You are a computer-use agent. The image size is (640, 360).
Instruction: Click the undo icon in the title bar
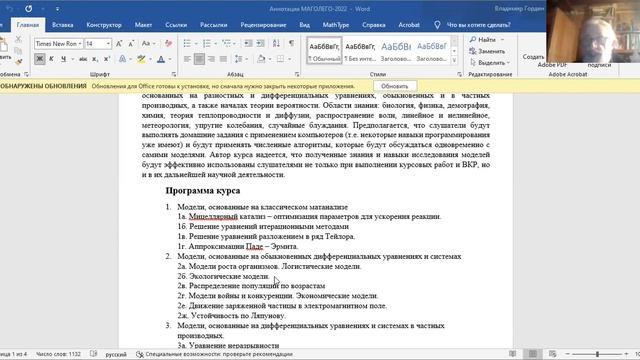pos(9,9)
